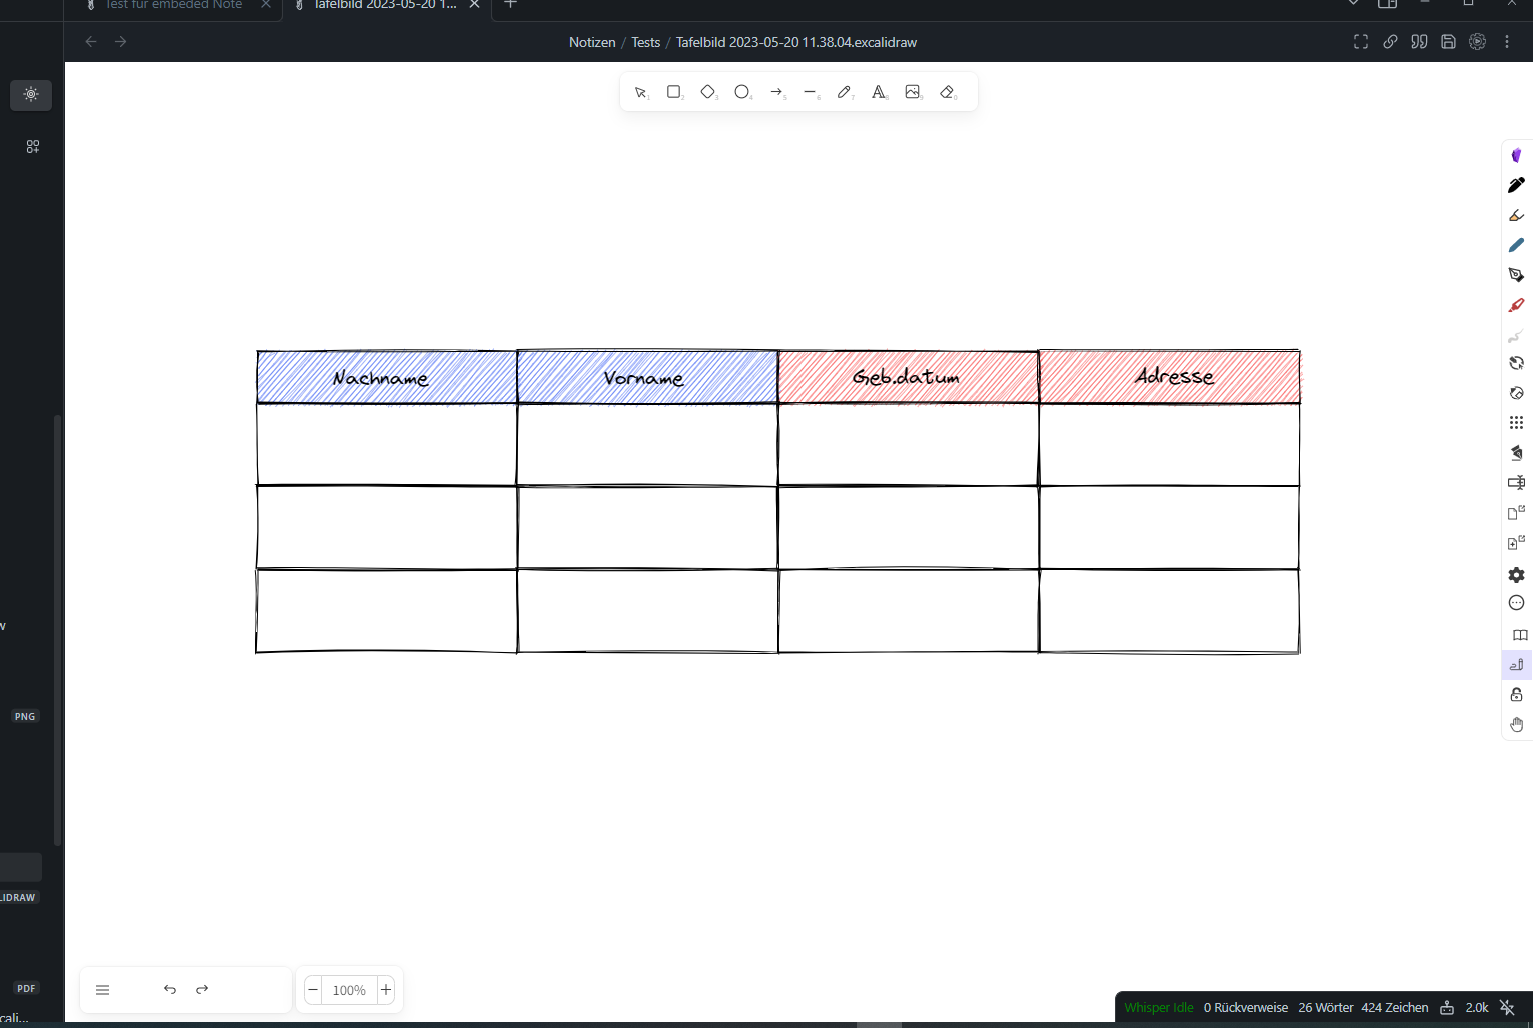Click the 'Tests' breadcrumb folder

point(645,42)
